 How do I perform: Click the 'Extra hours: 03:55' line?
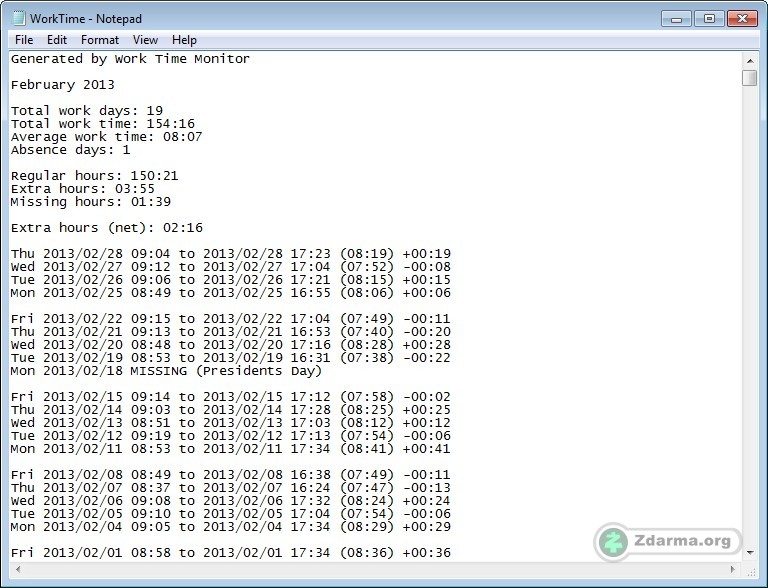83,189
